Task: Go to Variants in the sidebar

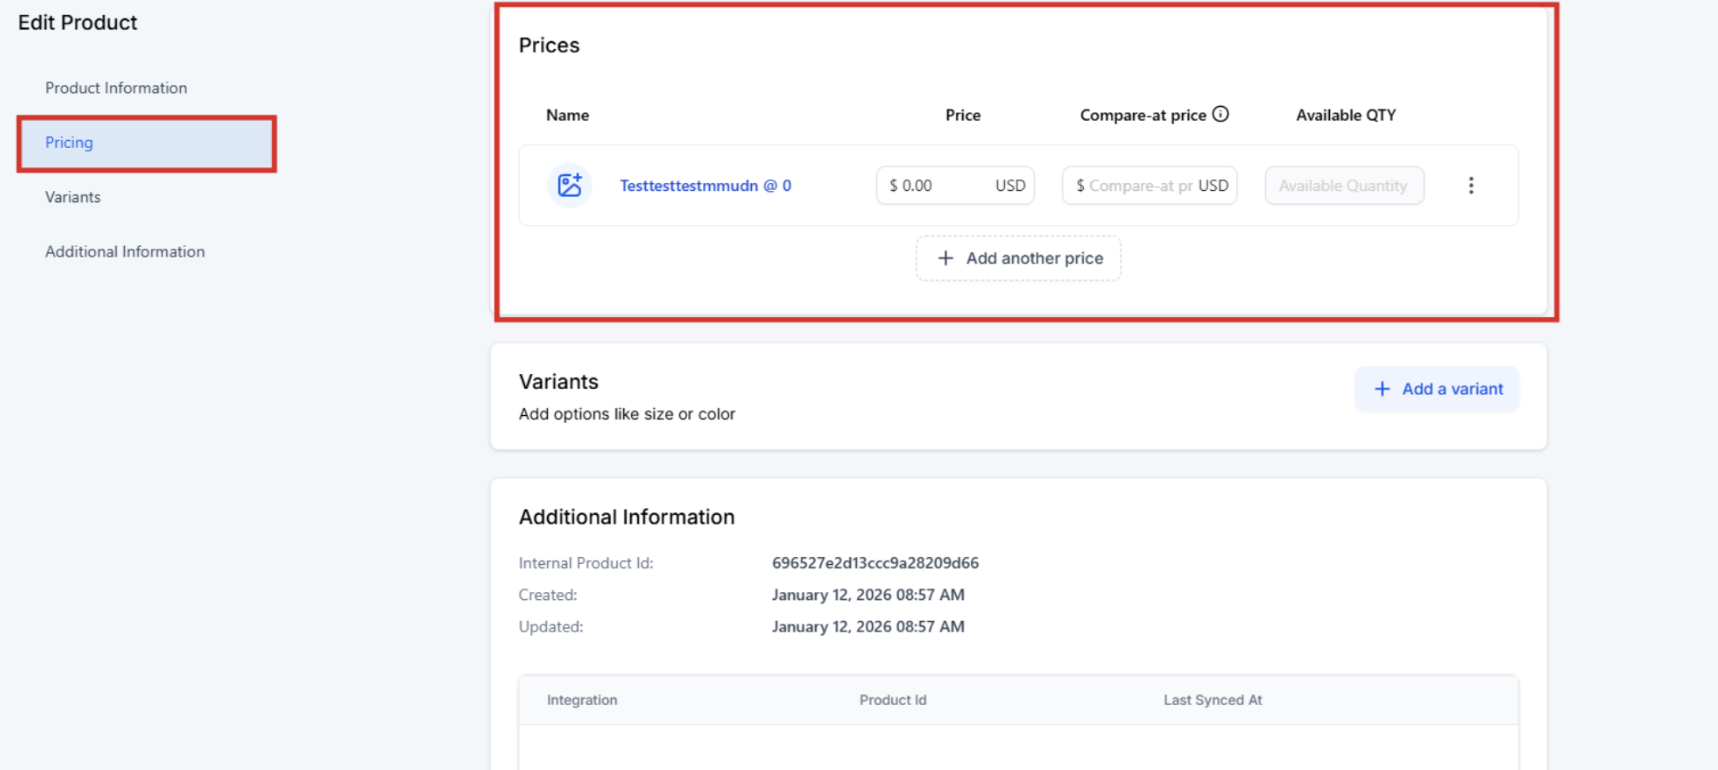Action: pos(73,197)
